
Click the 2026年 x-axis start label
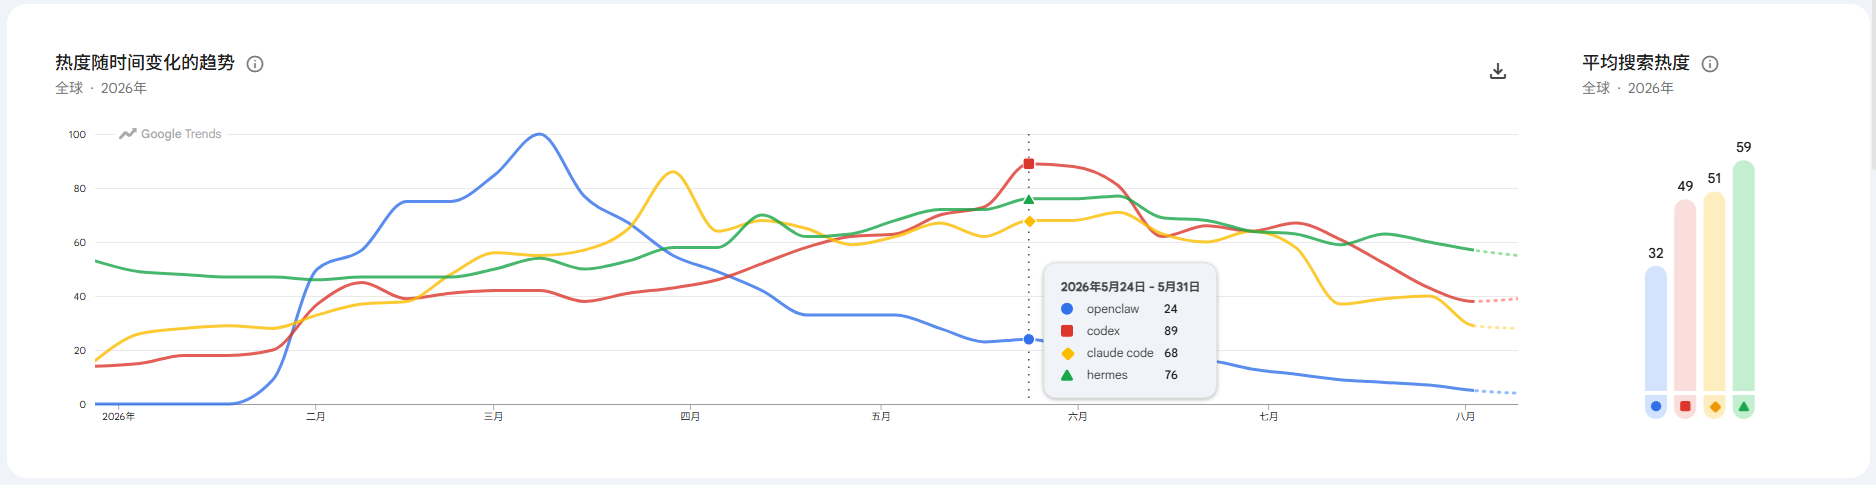(118, 416)
